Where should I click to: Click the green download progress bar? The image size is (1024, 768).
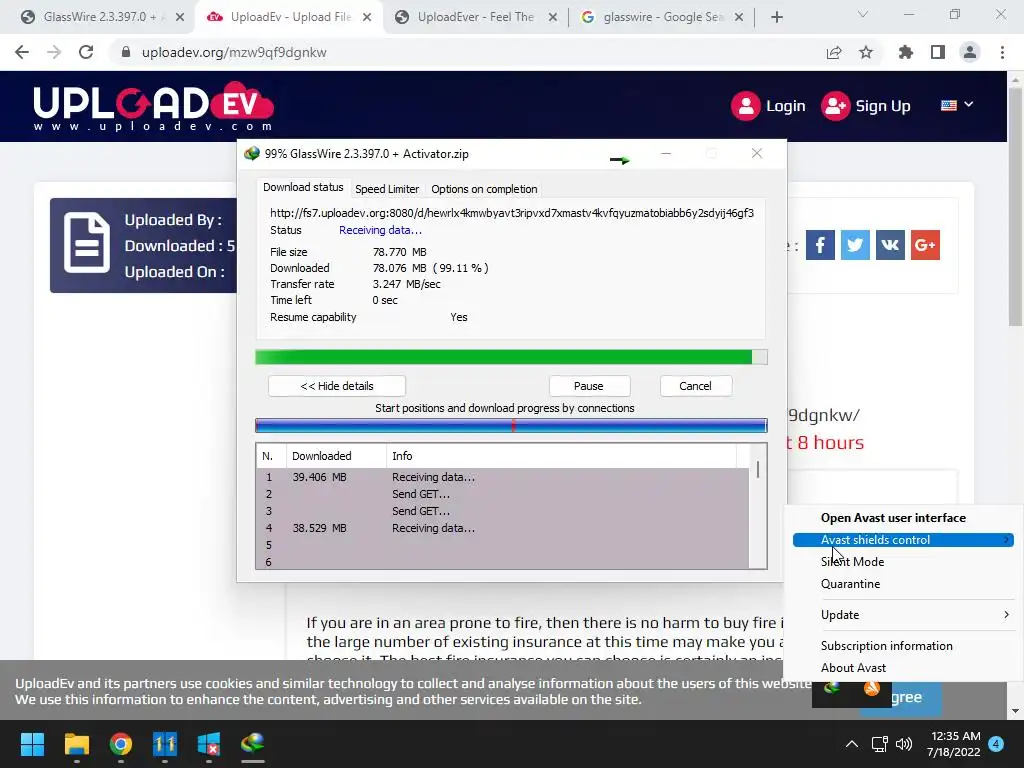(x=511, y=357)
